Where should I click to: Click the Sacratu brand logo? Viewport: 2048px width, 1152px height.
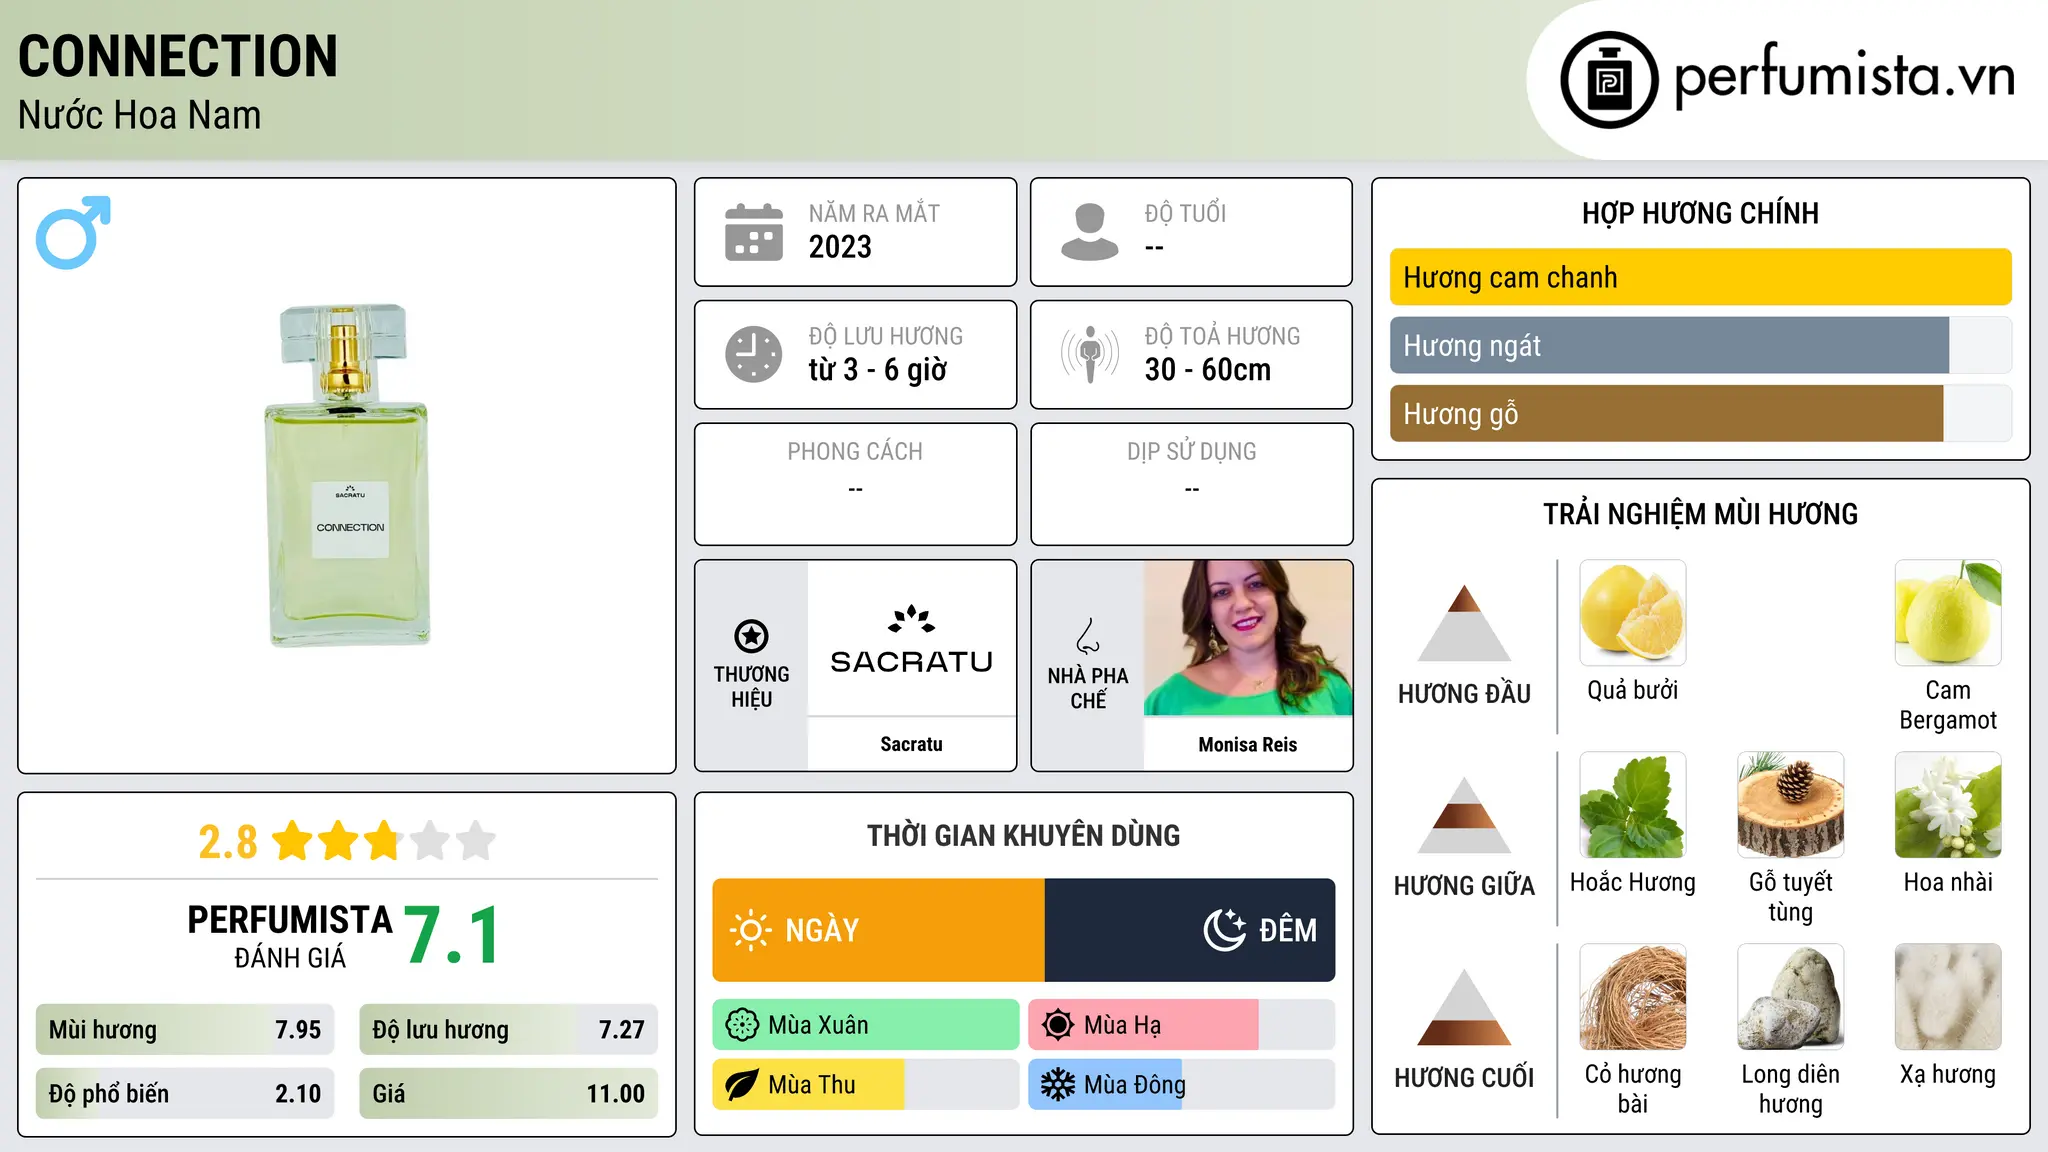pyautogui.click(x=912, y=640)
